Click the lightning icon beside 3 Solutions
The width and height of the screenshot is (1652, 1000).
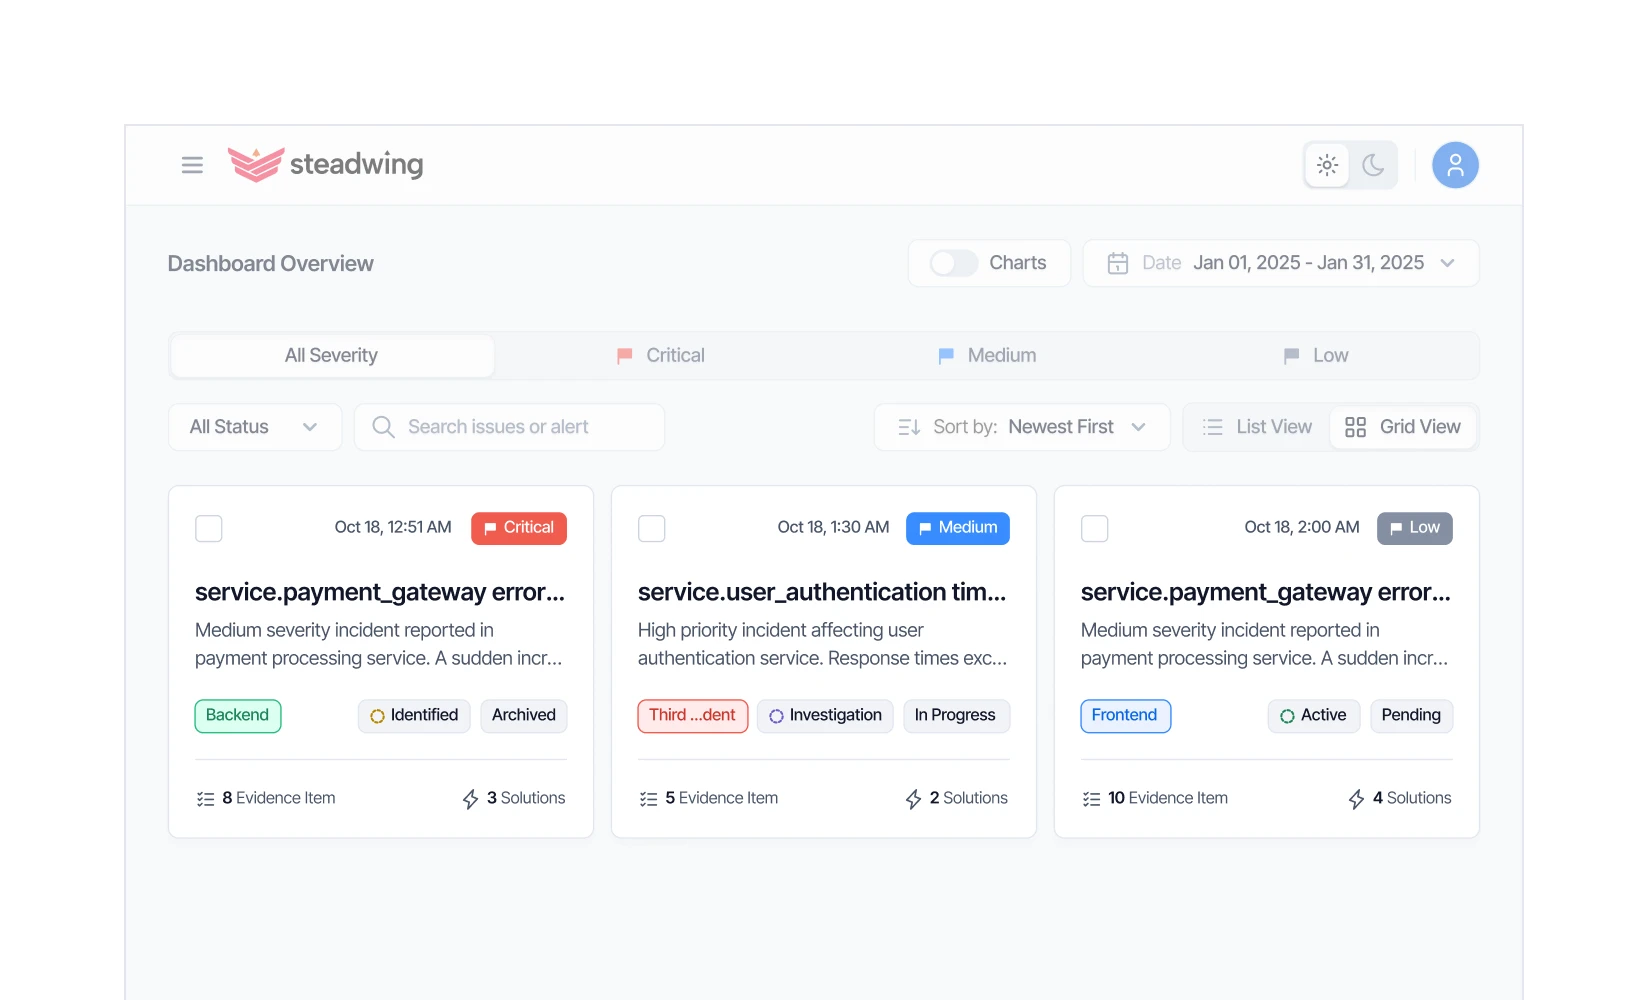click(x=470, y=799)
